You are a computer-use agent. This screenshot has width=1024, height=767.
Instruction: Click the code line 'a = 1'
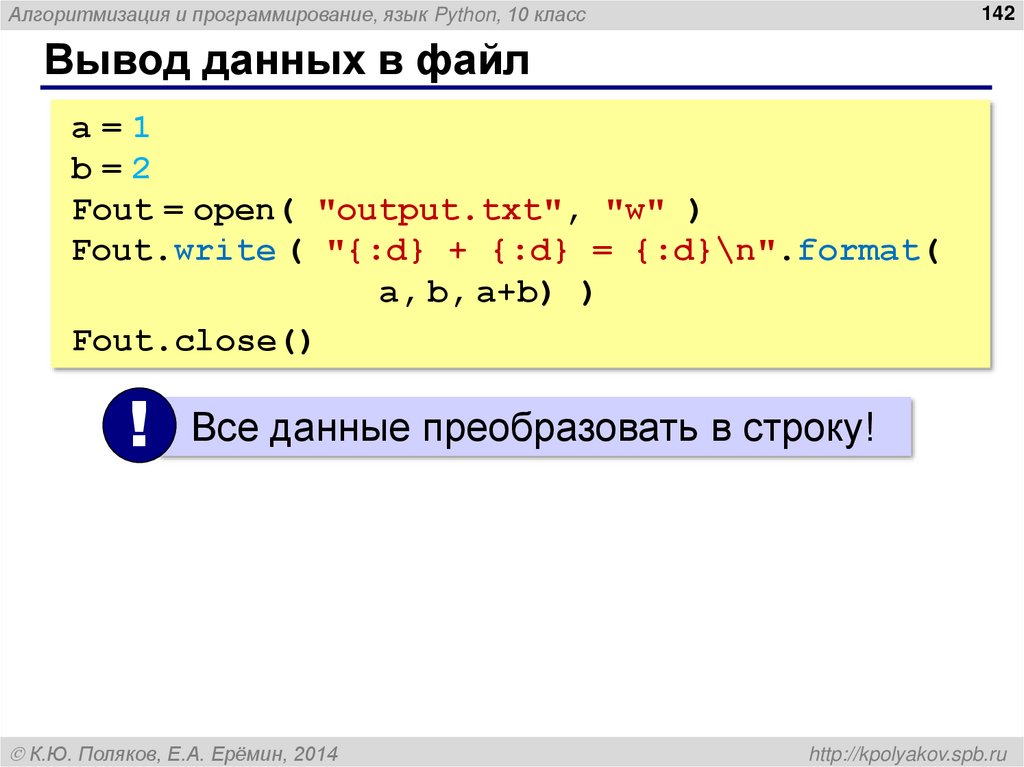click(111, 127)
